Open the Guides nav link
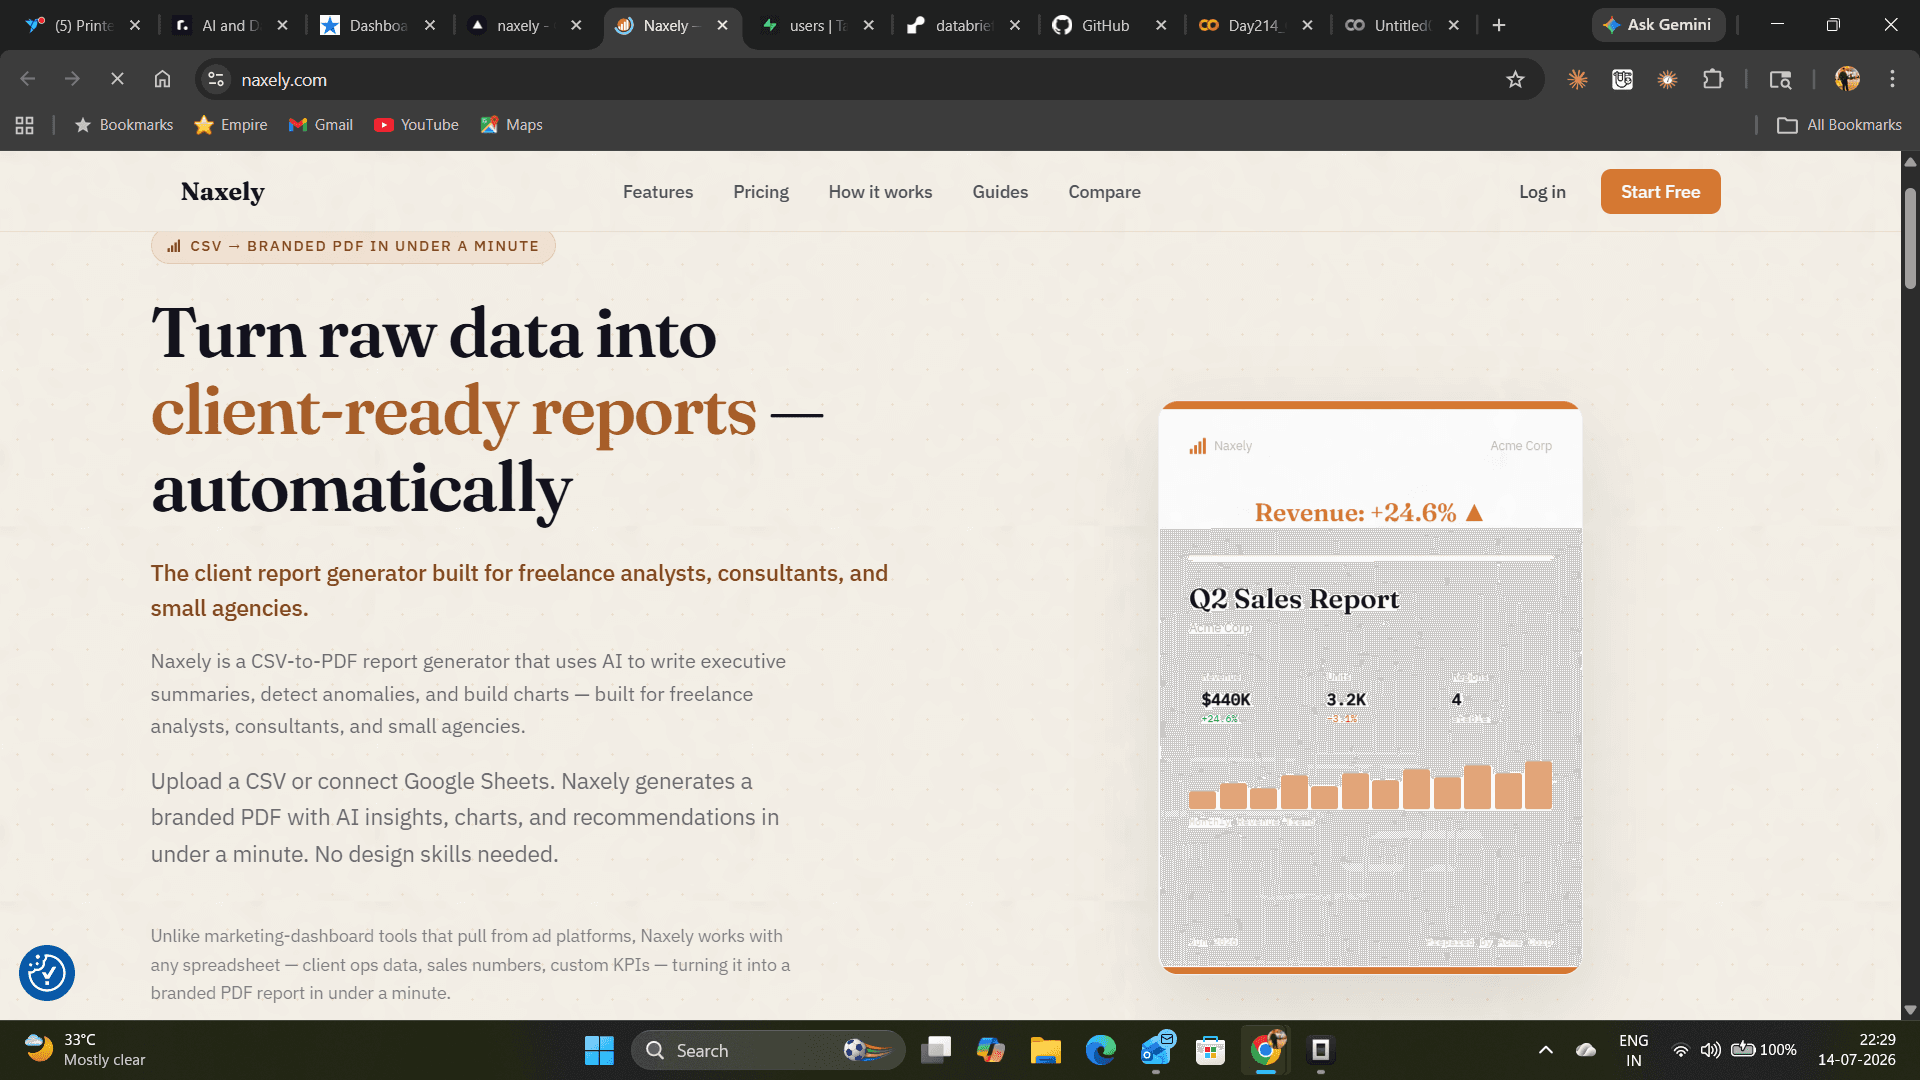Screen dimensions: 1920x1080 [999, 192]
